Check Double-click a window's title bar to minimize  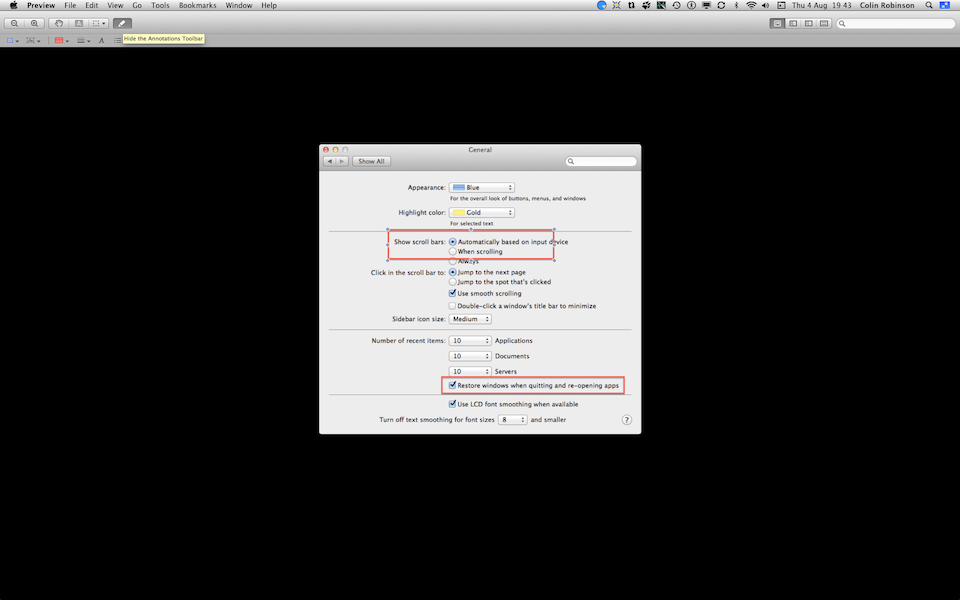point(453,305)
